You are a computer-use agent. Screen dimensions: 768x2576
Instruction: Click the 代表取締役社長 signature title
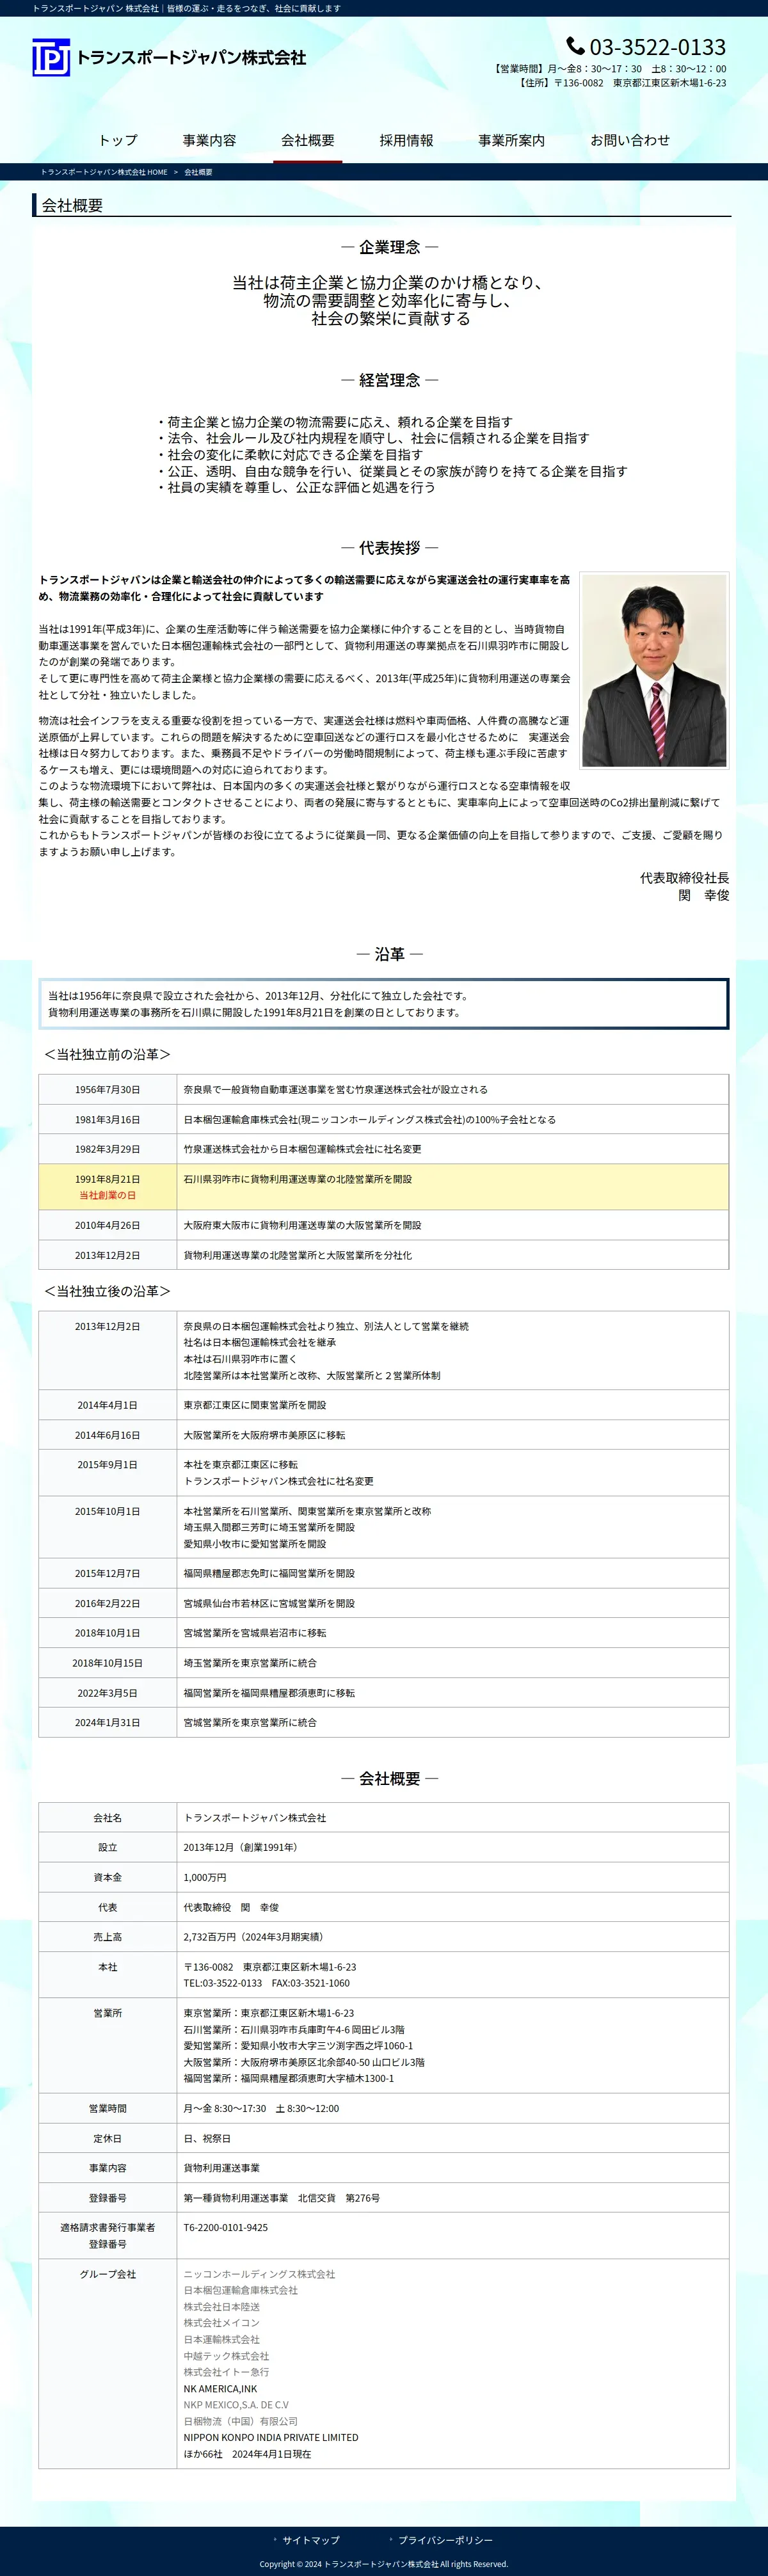(x=684, y=877)
